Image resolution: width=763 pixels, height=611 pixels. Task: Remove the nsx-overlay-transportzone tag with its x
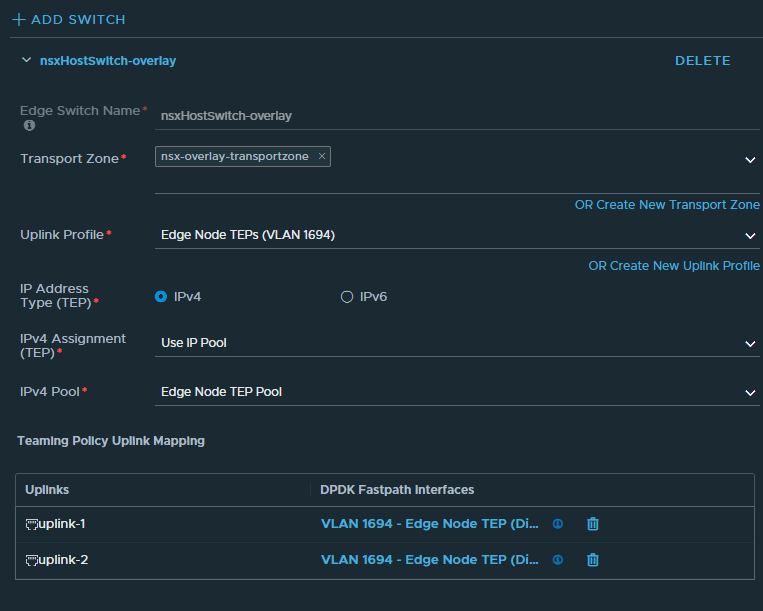[x=321, y=156]
